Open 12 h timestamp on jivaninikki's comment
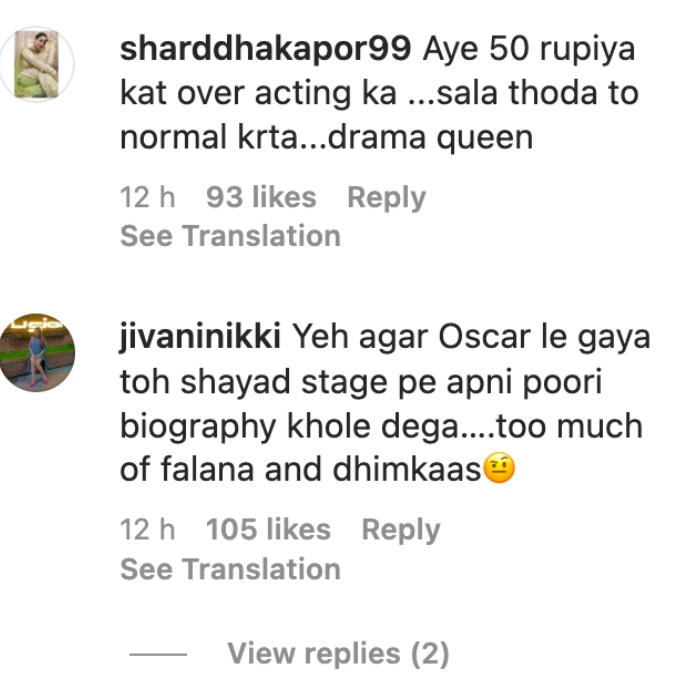The width and height of the screenshot is (673, 700). point(147,529)
